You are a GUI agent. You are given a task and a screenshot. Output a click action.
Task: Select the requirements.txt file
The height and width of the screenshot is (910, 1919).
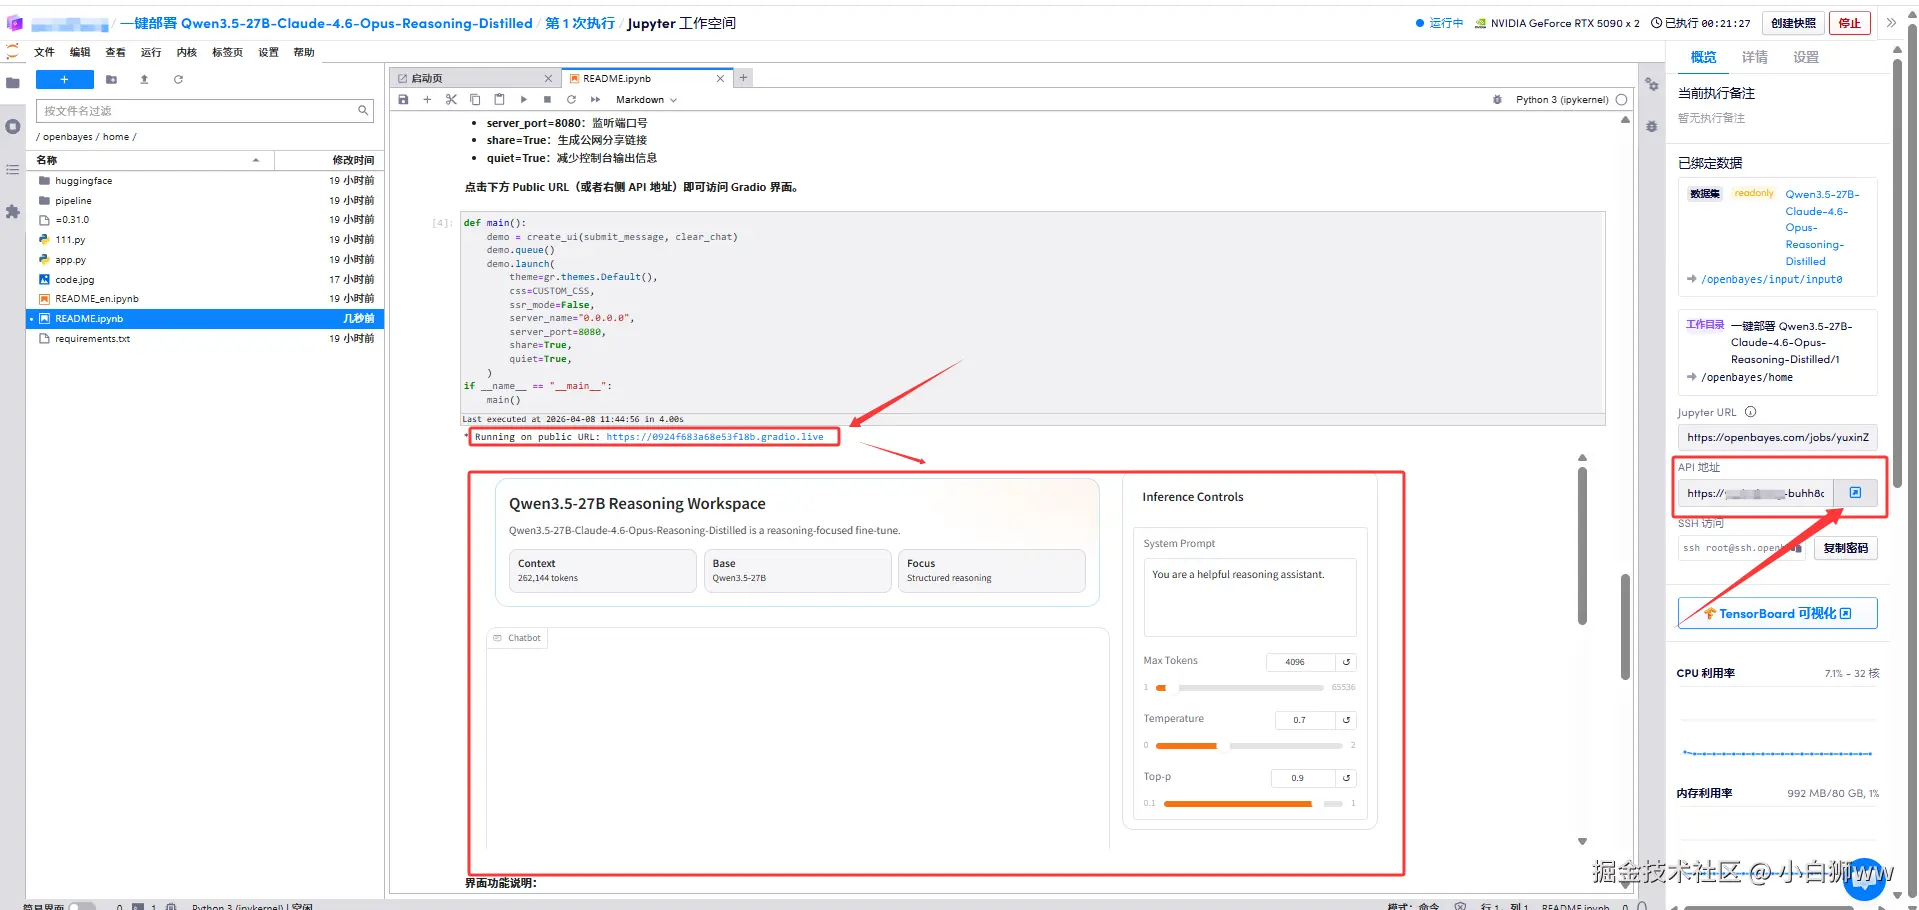tap(205, 339)
